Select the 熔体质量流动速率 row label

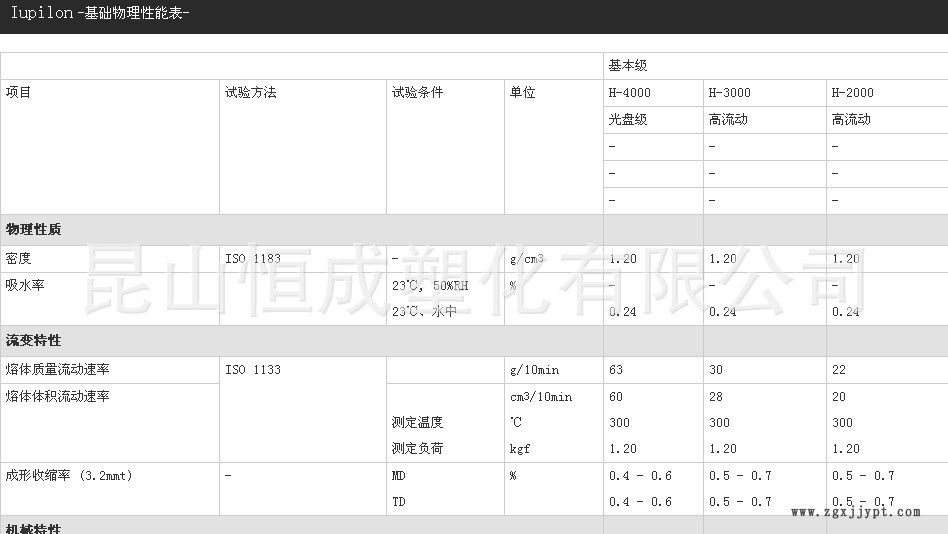57,370
